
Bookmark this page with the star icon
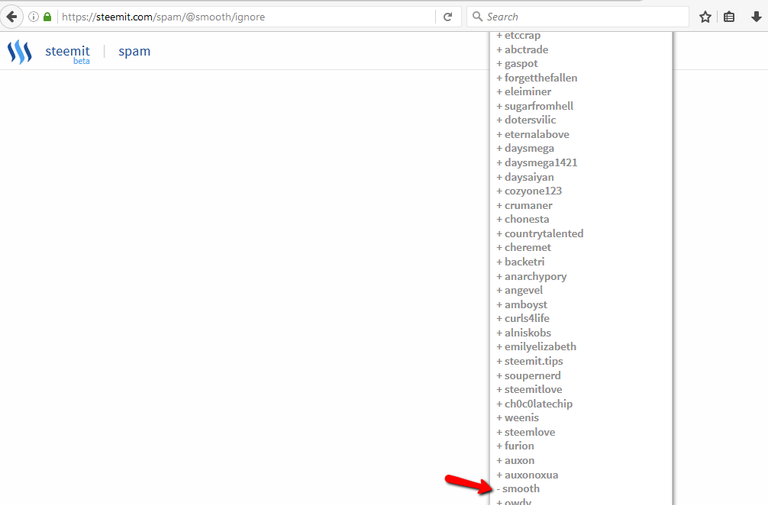tap(705, 17)
